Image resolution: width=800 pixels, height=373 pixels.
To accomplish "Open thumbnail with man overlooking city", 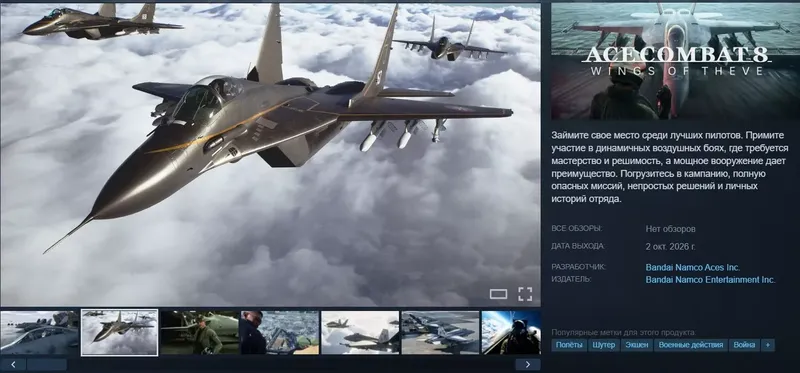I will tap(280, 333).
